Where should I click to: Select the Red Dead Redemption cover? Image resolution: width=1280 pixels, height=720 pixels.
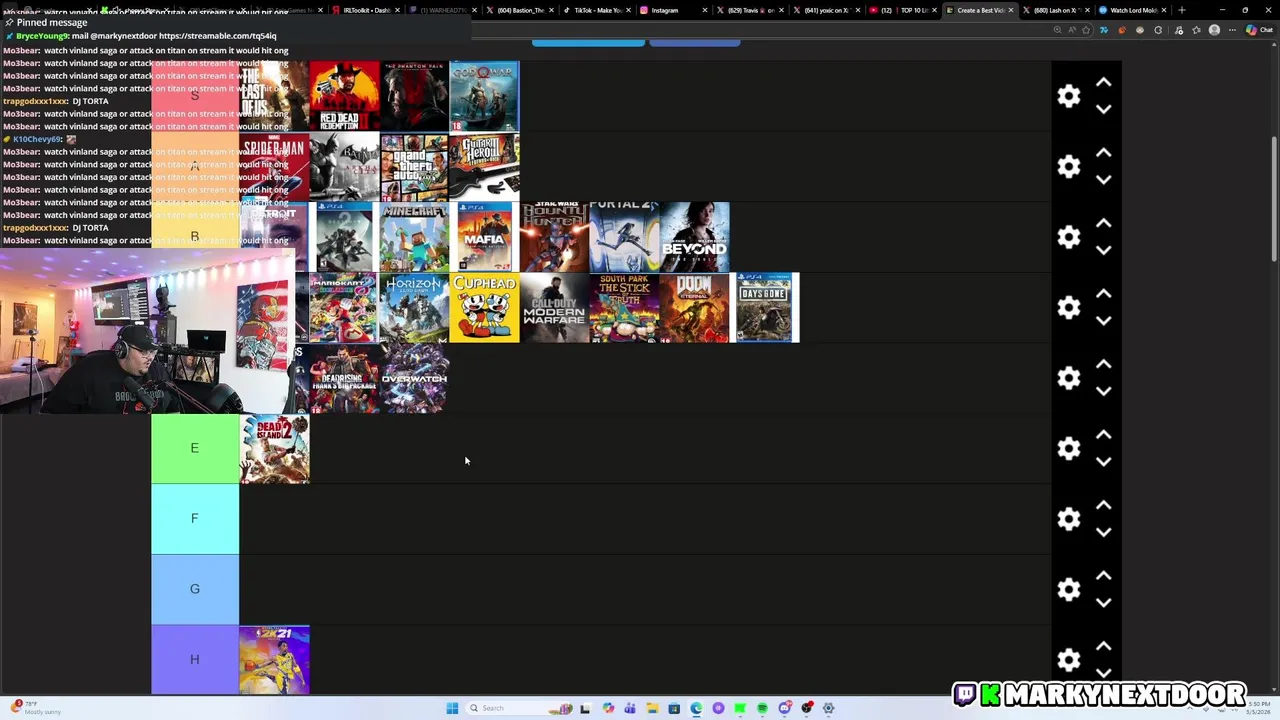pos(345,96)
